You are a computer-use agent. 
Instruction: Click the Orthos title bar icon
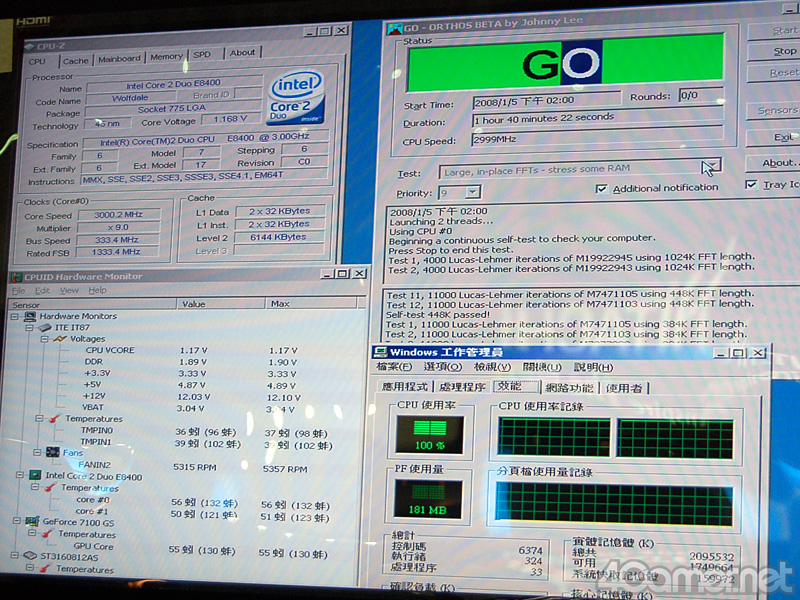(394, 28)
